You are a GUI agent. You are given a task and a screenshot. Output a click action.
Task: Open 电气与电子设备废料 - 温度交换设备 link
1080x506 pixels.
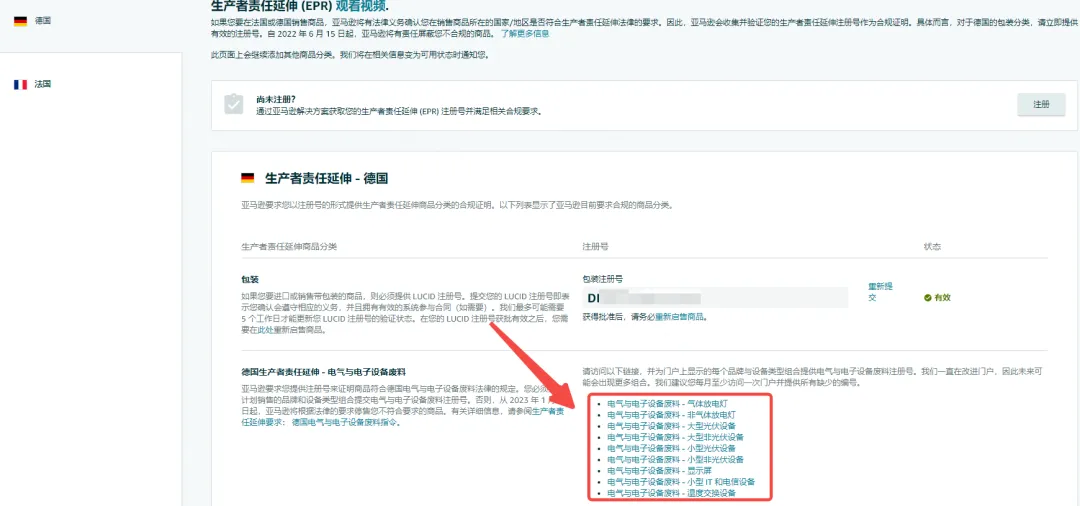coord(672,493)
